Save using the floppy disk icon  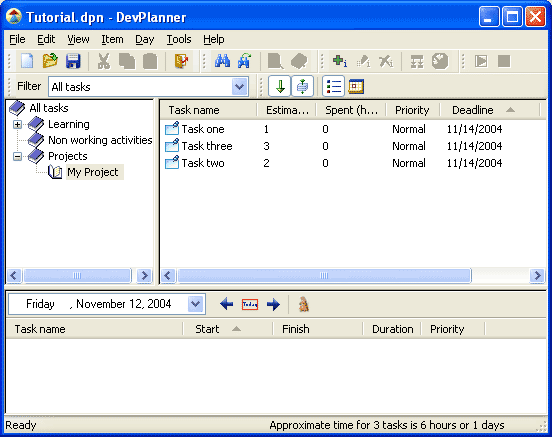(x=73, y=61)
